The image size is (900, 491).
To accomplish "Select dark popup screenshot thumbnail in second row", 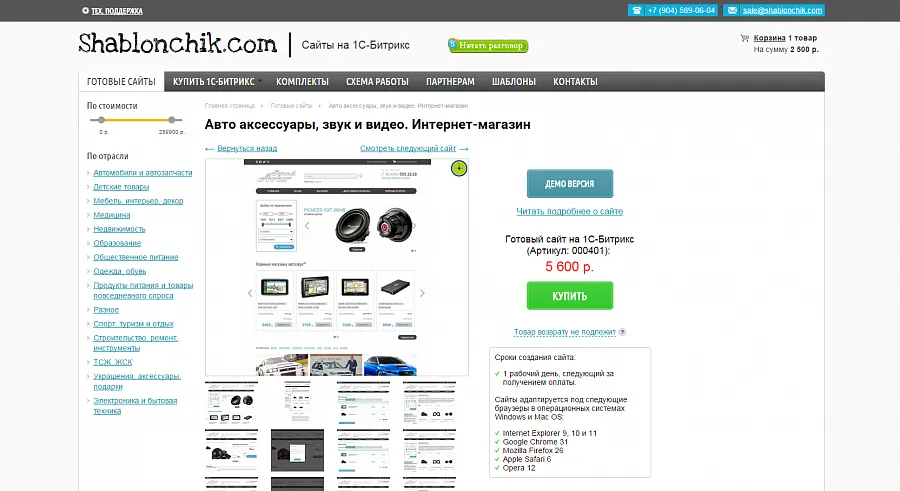I will [297, 451].
